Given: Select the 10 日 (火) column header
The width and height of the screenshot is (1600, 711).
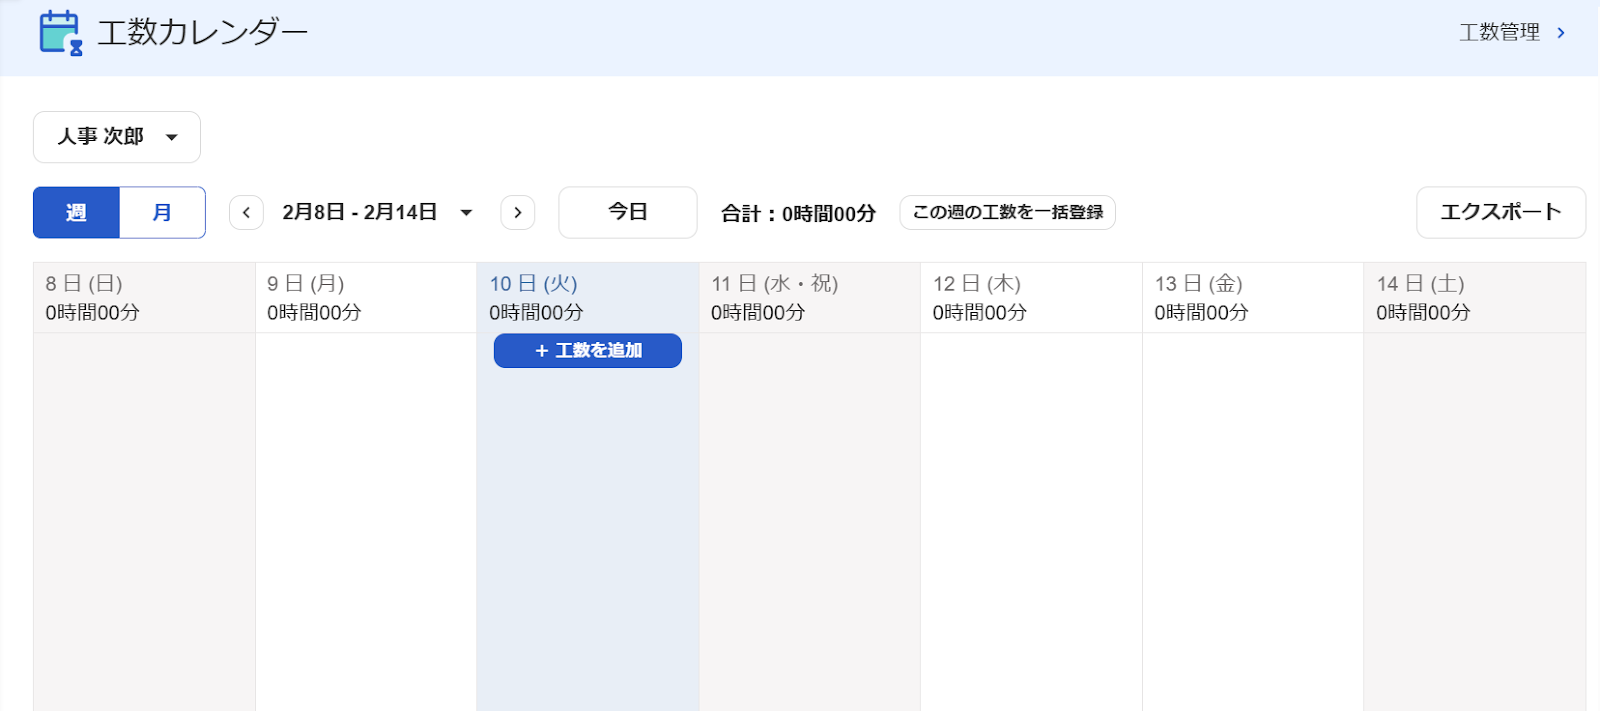Looking at the screenshot, I should point(588,298).
